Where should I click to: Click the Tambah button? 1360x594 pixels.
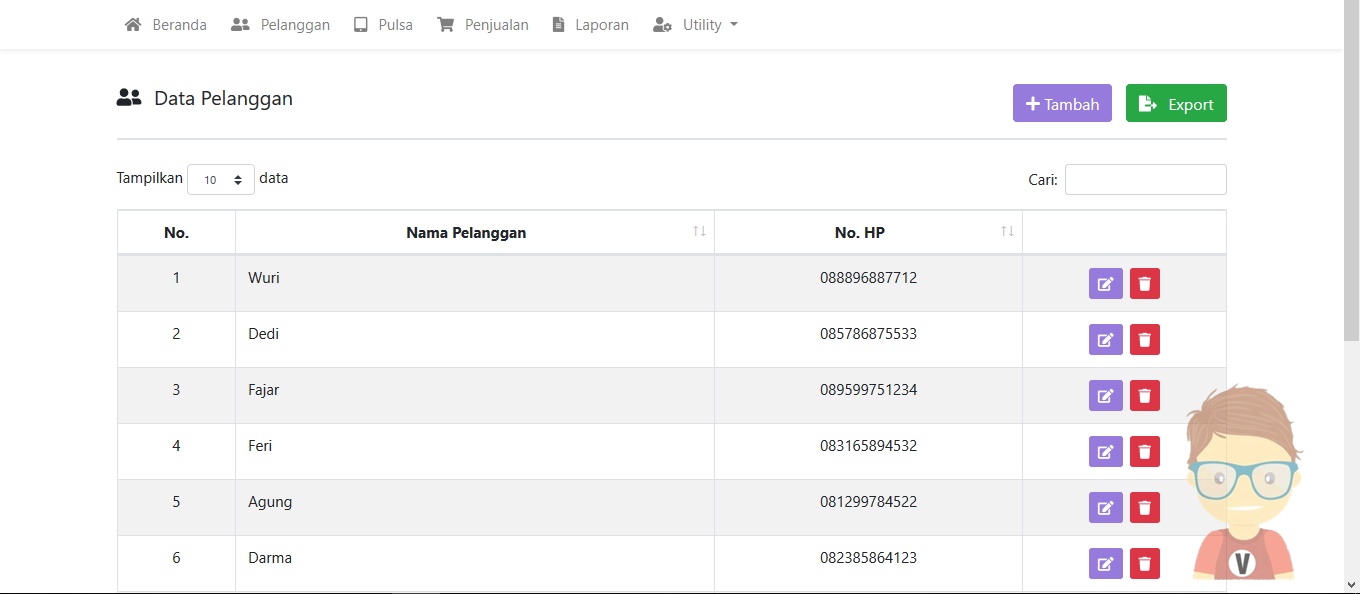tap(1062, 104)
